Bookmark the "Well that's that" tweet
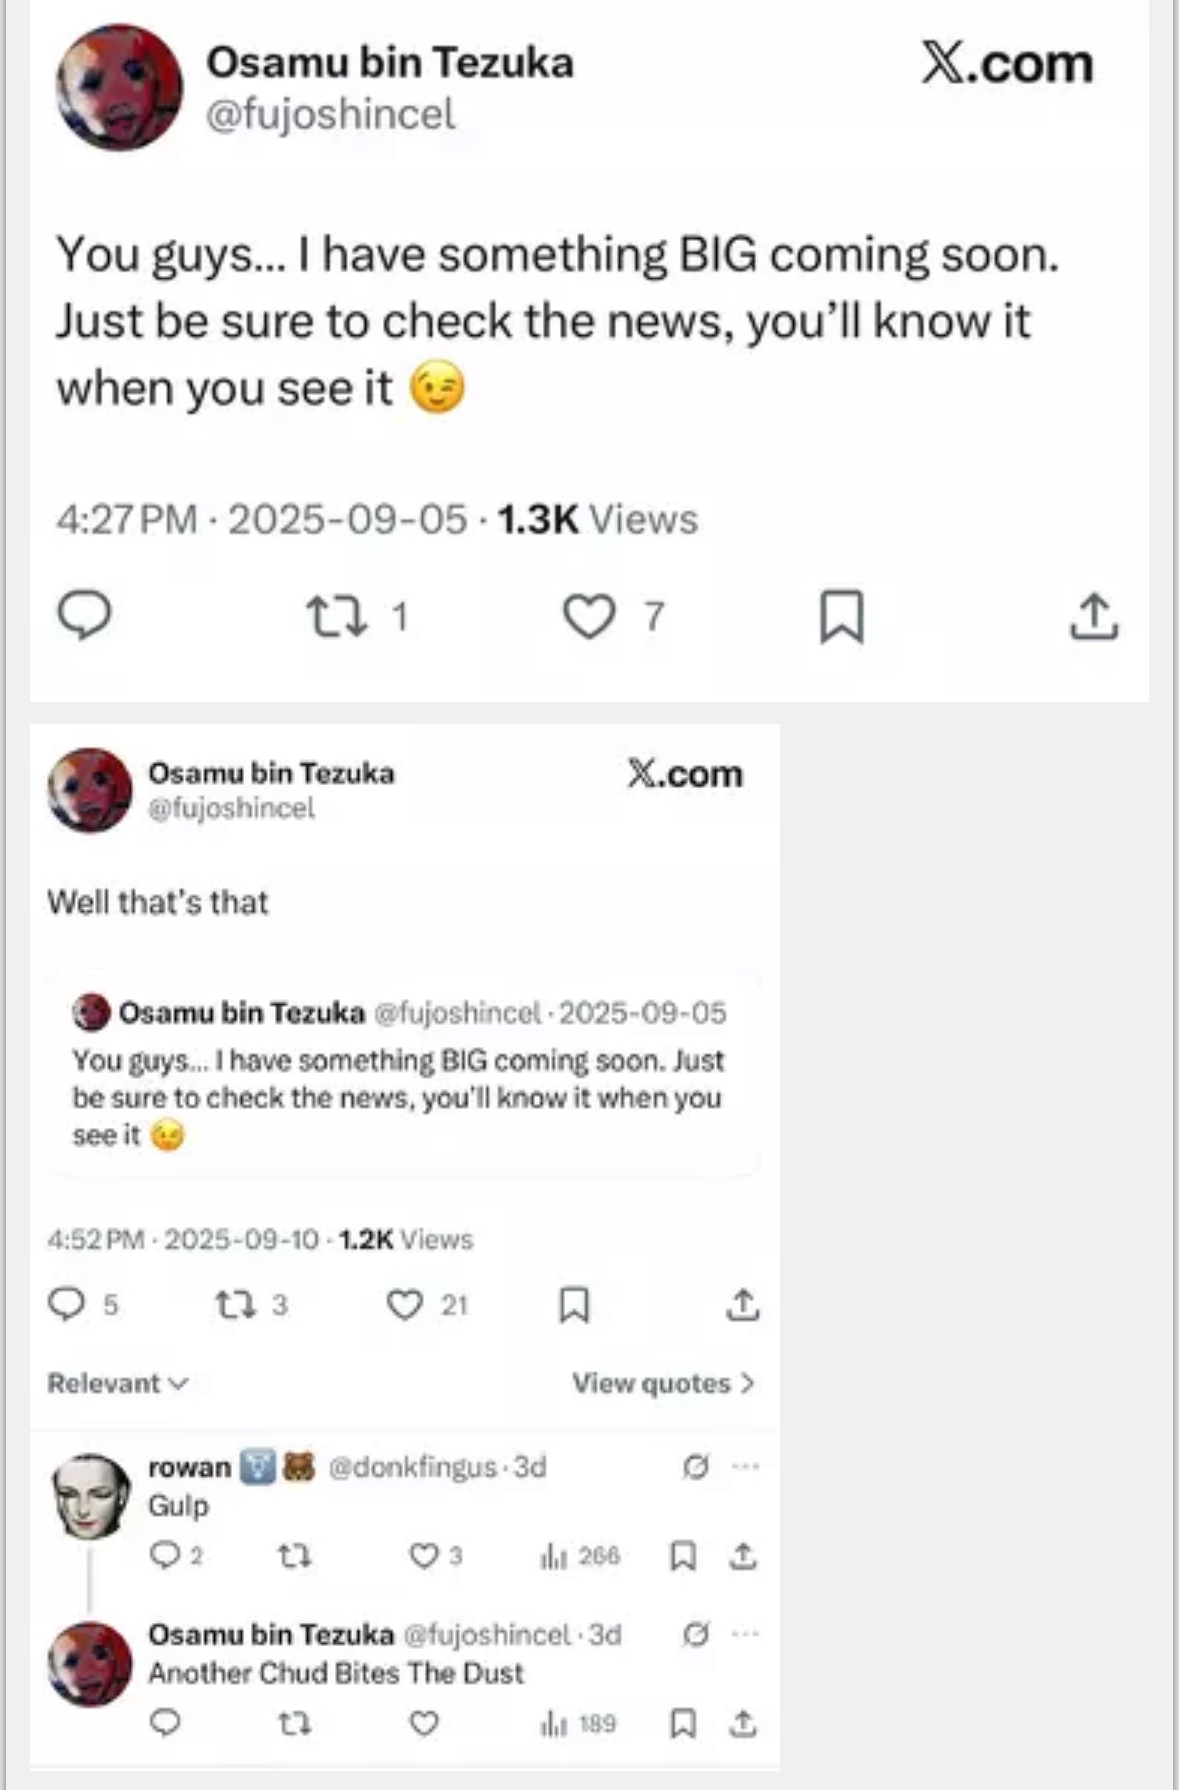The image size is (1179, 1790). [574, 1304]
